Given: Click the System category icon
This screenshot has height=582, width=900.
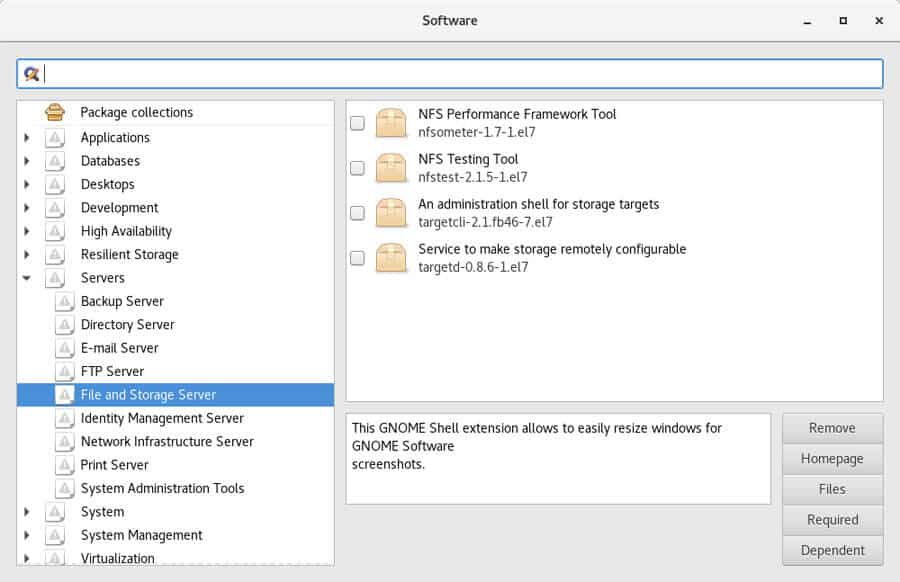Looking at the screenshot, I should click(55, 511).
